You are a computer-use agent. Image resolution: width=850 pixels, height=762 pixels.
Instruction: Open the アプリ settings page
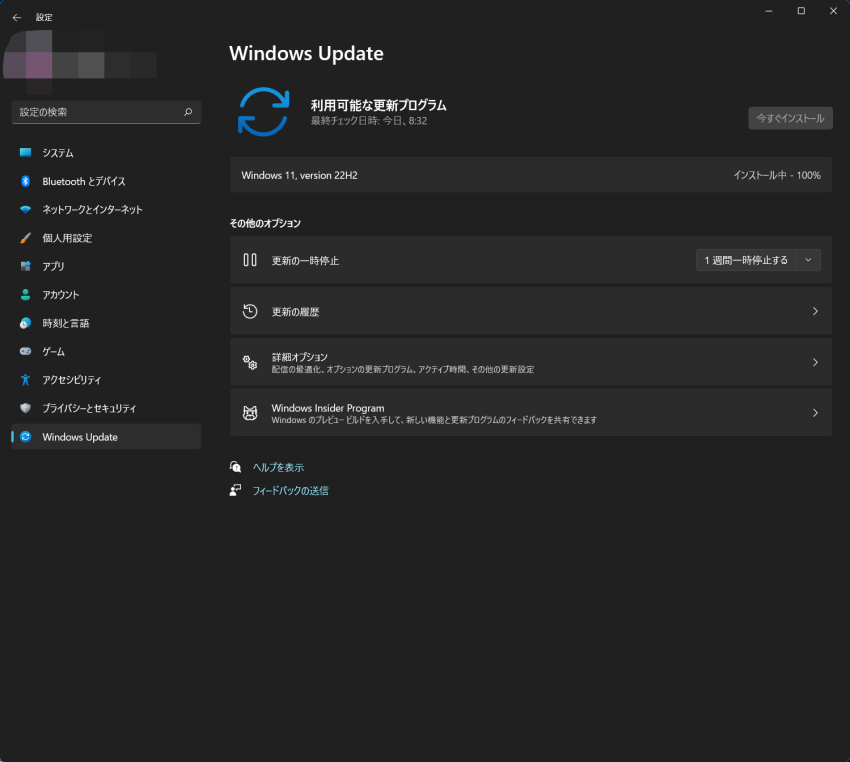pyautogui.click(x=106, y=266)
